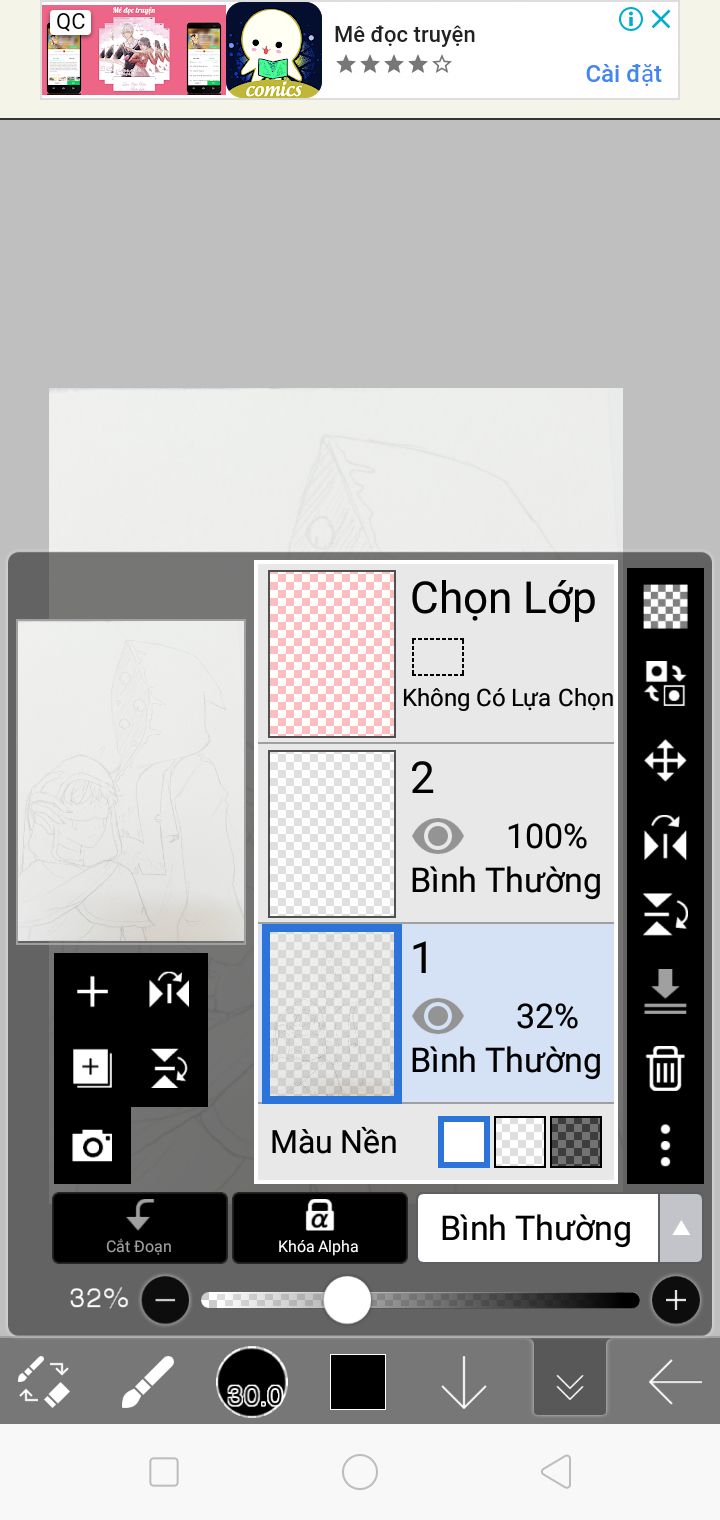Hide layer 2 using eye icon
Viewport: 720px width, 1520px height.
point(437,836)
